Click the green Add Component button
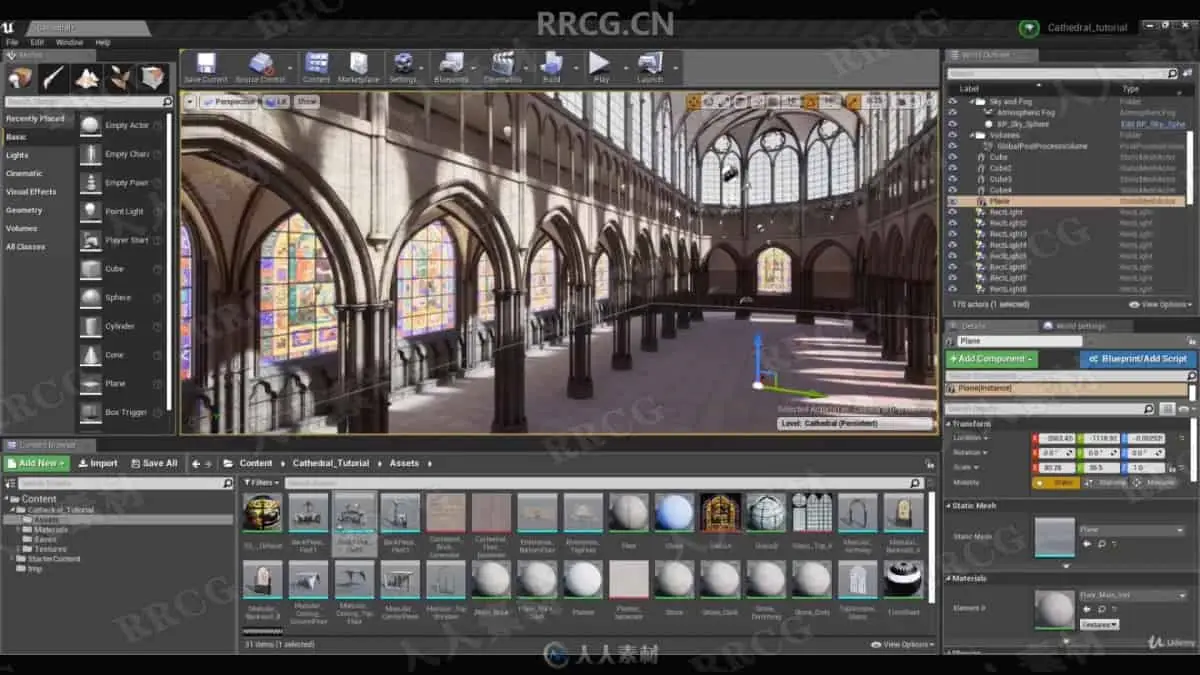This screenshot has width=1200, height=675. tap(992, 358)
